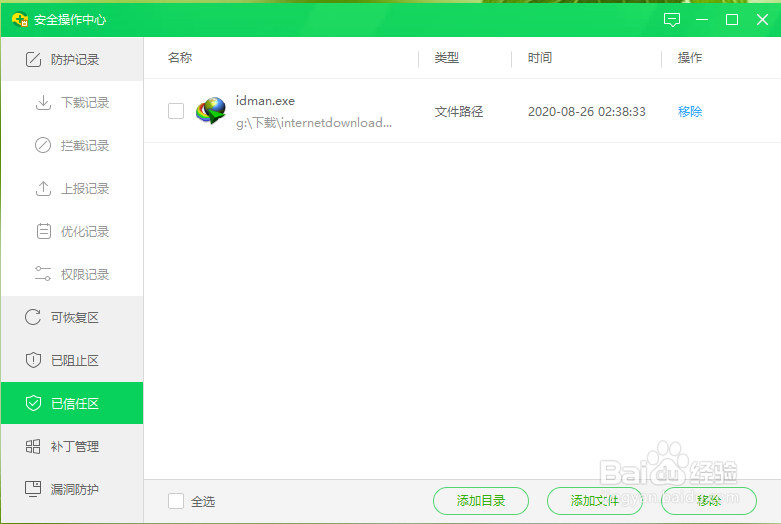The image size is (781, 524).
Task: Click the 已信任区 shield check icon
Action: point(33,403)
